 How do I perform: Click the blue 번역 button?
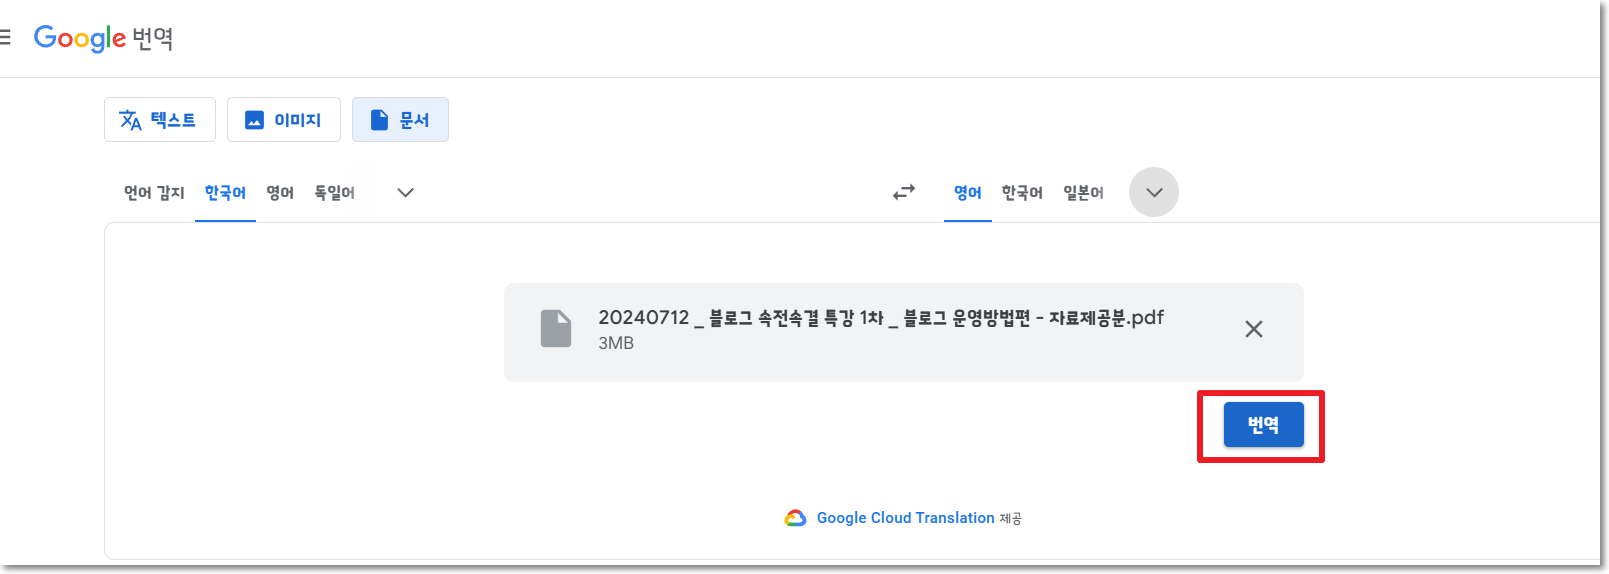pyautogui.click(x=1264, y=425)
